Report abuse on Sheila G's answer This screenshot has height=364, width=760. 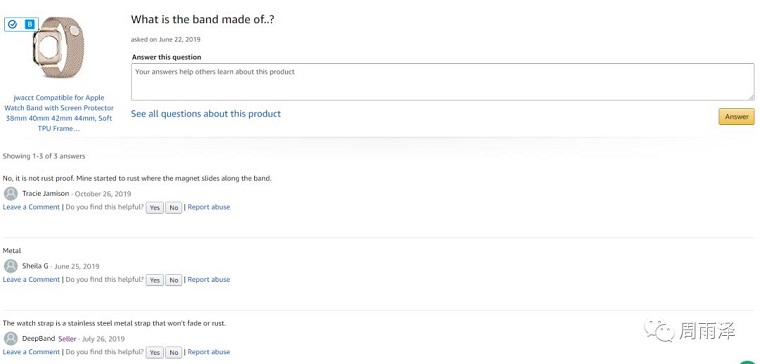(x=209, y=280)
